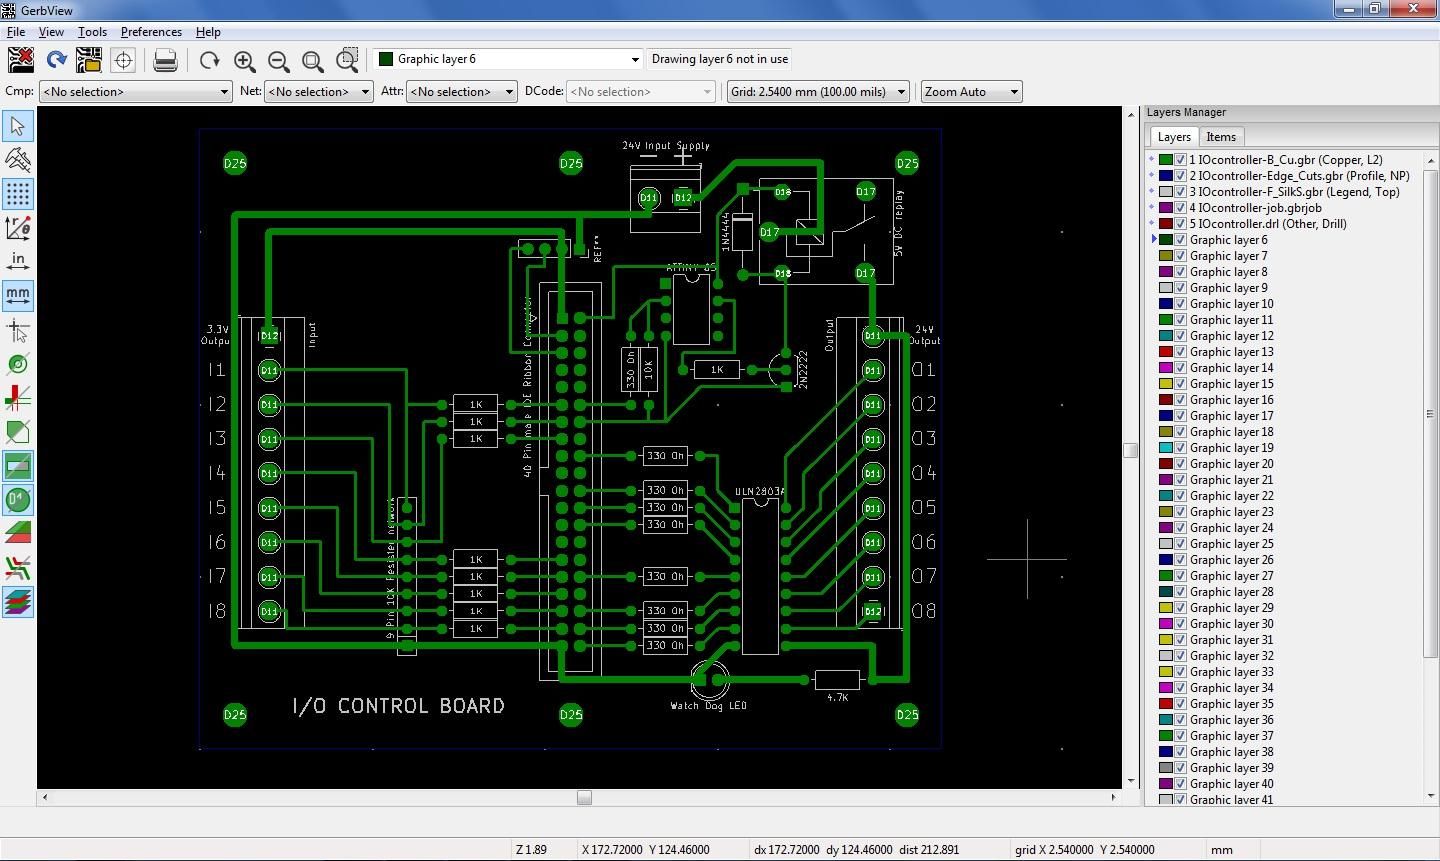The image size is (1440, 861).
Task: Switch to the Items tab
Action: 1221,136
